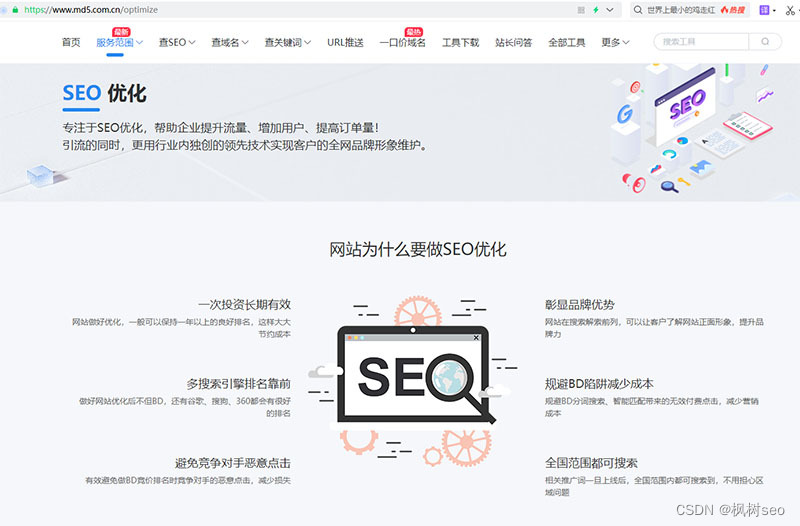Open the 全部工具 menu item
Viewport: 800px width, 526px height.
(x=566, y=42)
